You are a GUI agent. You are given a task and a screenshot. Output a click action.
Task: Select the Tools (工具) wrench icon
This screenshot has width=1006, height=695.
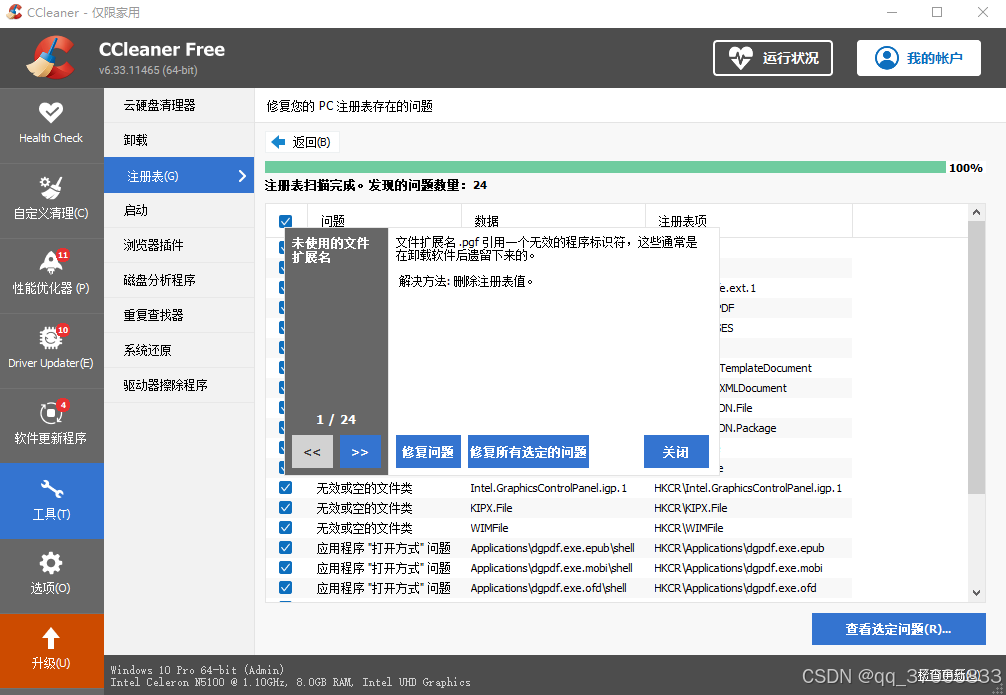[x=51, y=490]
